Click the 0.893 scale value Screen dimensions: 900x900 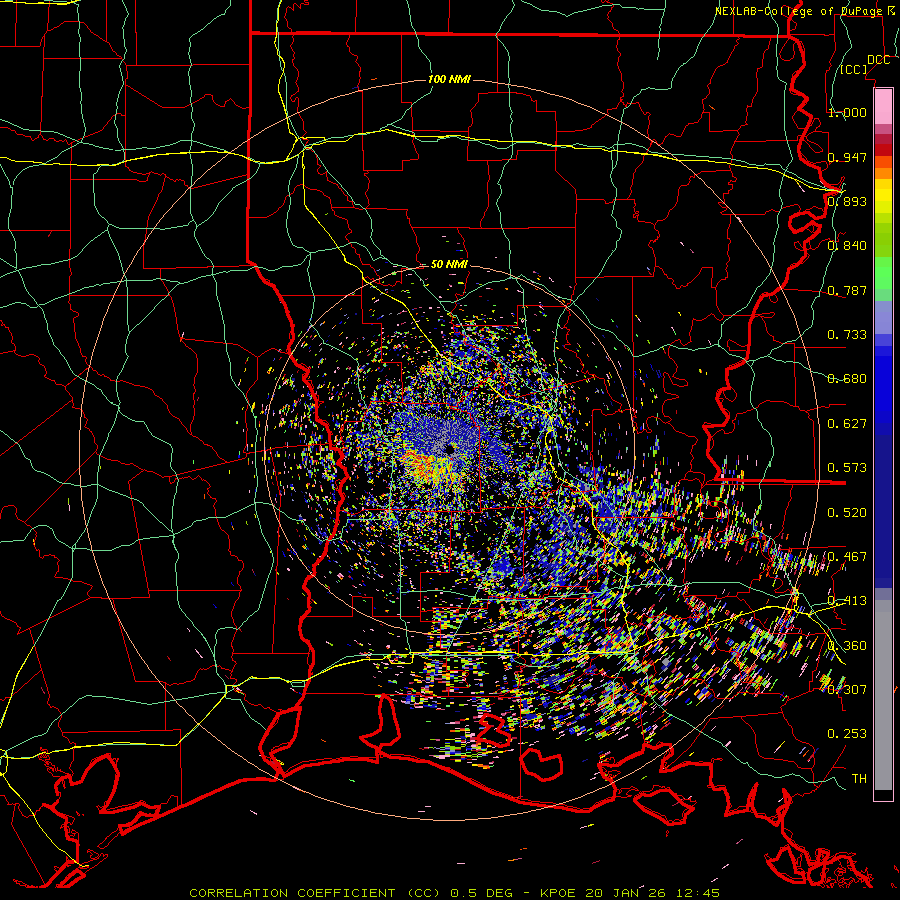tap(847, 201)
